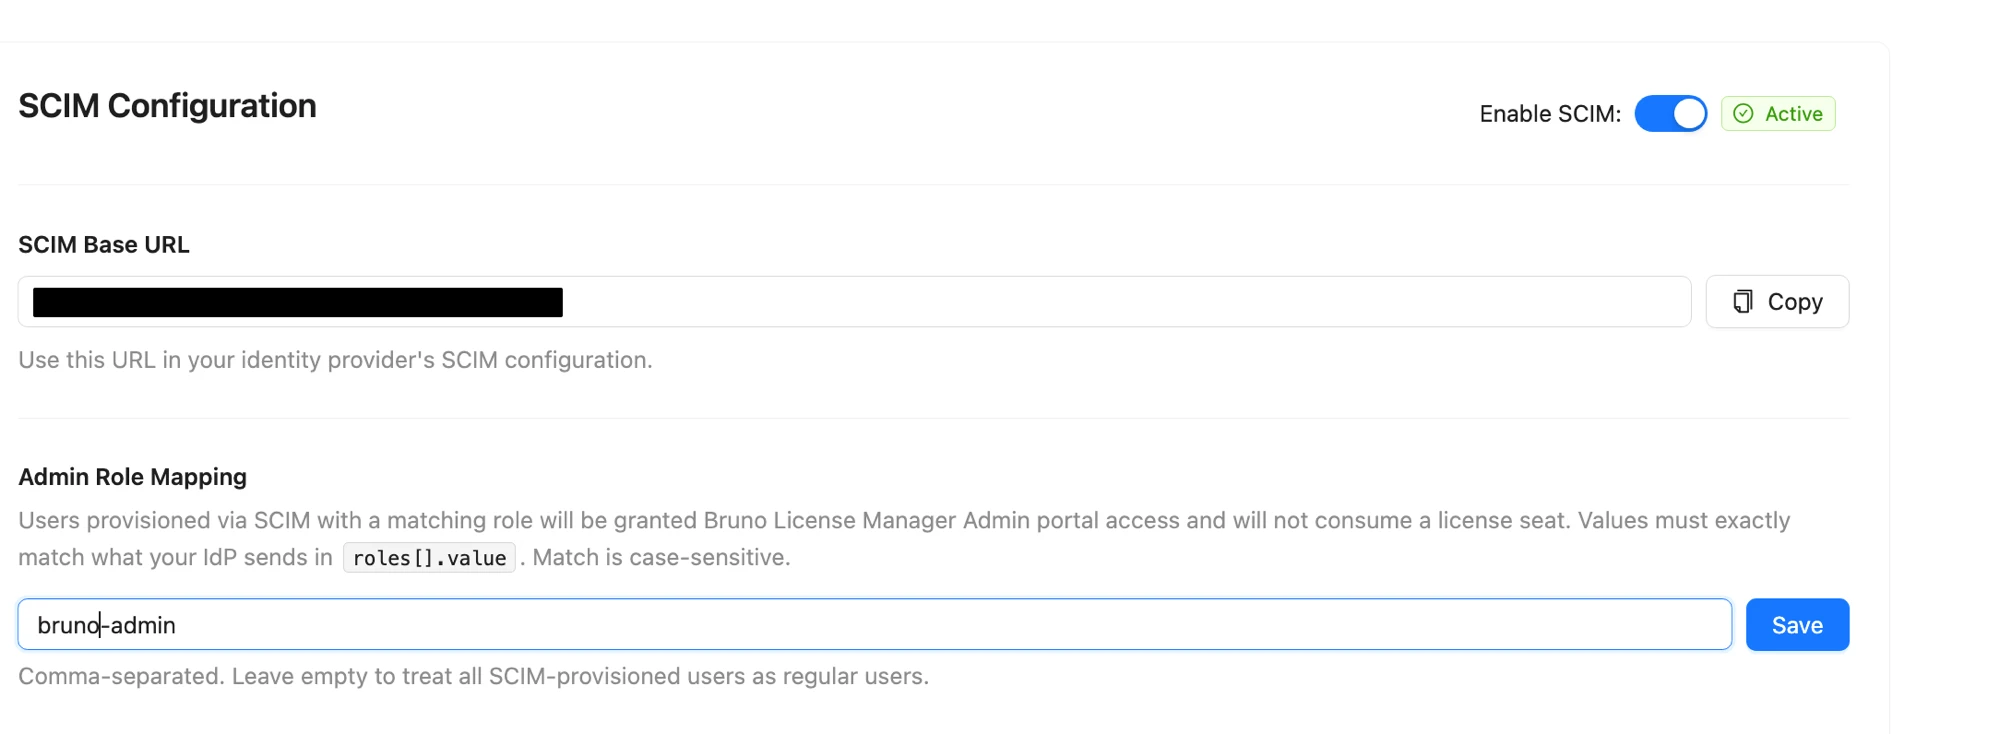Image resolution: width=2000 pixels, height=734 pixels.
Task: Click the Enable SCIM label
Action: 1550,114
